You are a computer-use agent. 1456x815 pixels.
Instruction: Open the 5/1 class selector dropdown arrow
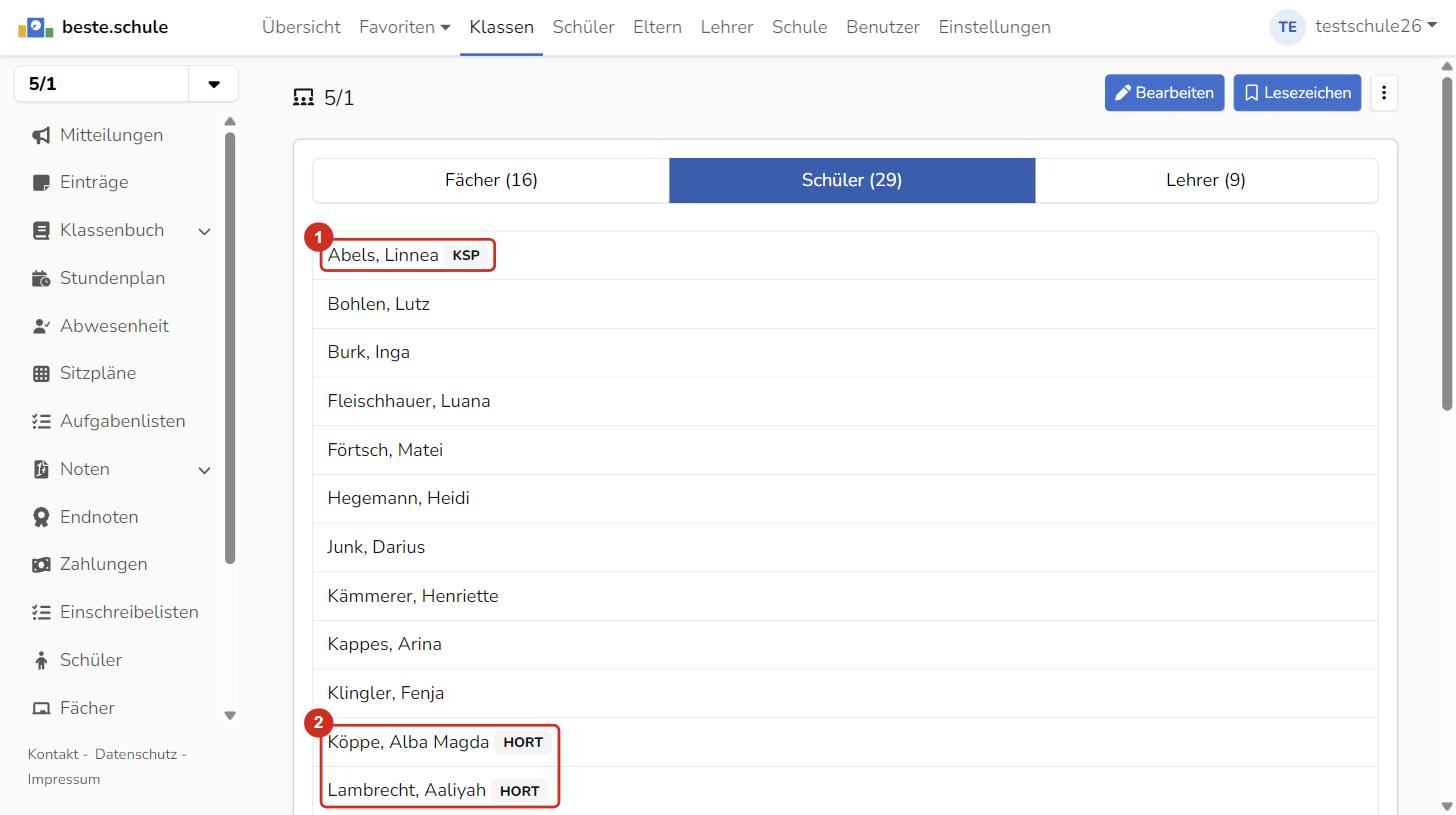pos(213,84)
